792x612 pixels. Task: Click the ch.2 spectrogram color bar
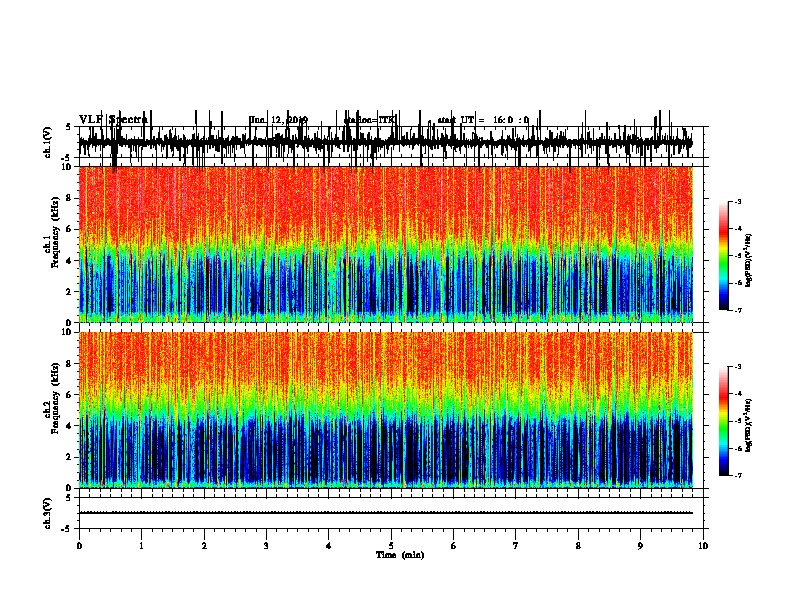tap(724, 421)
